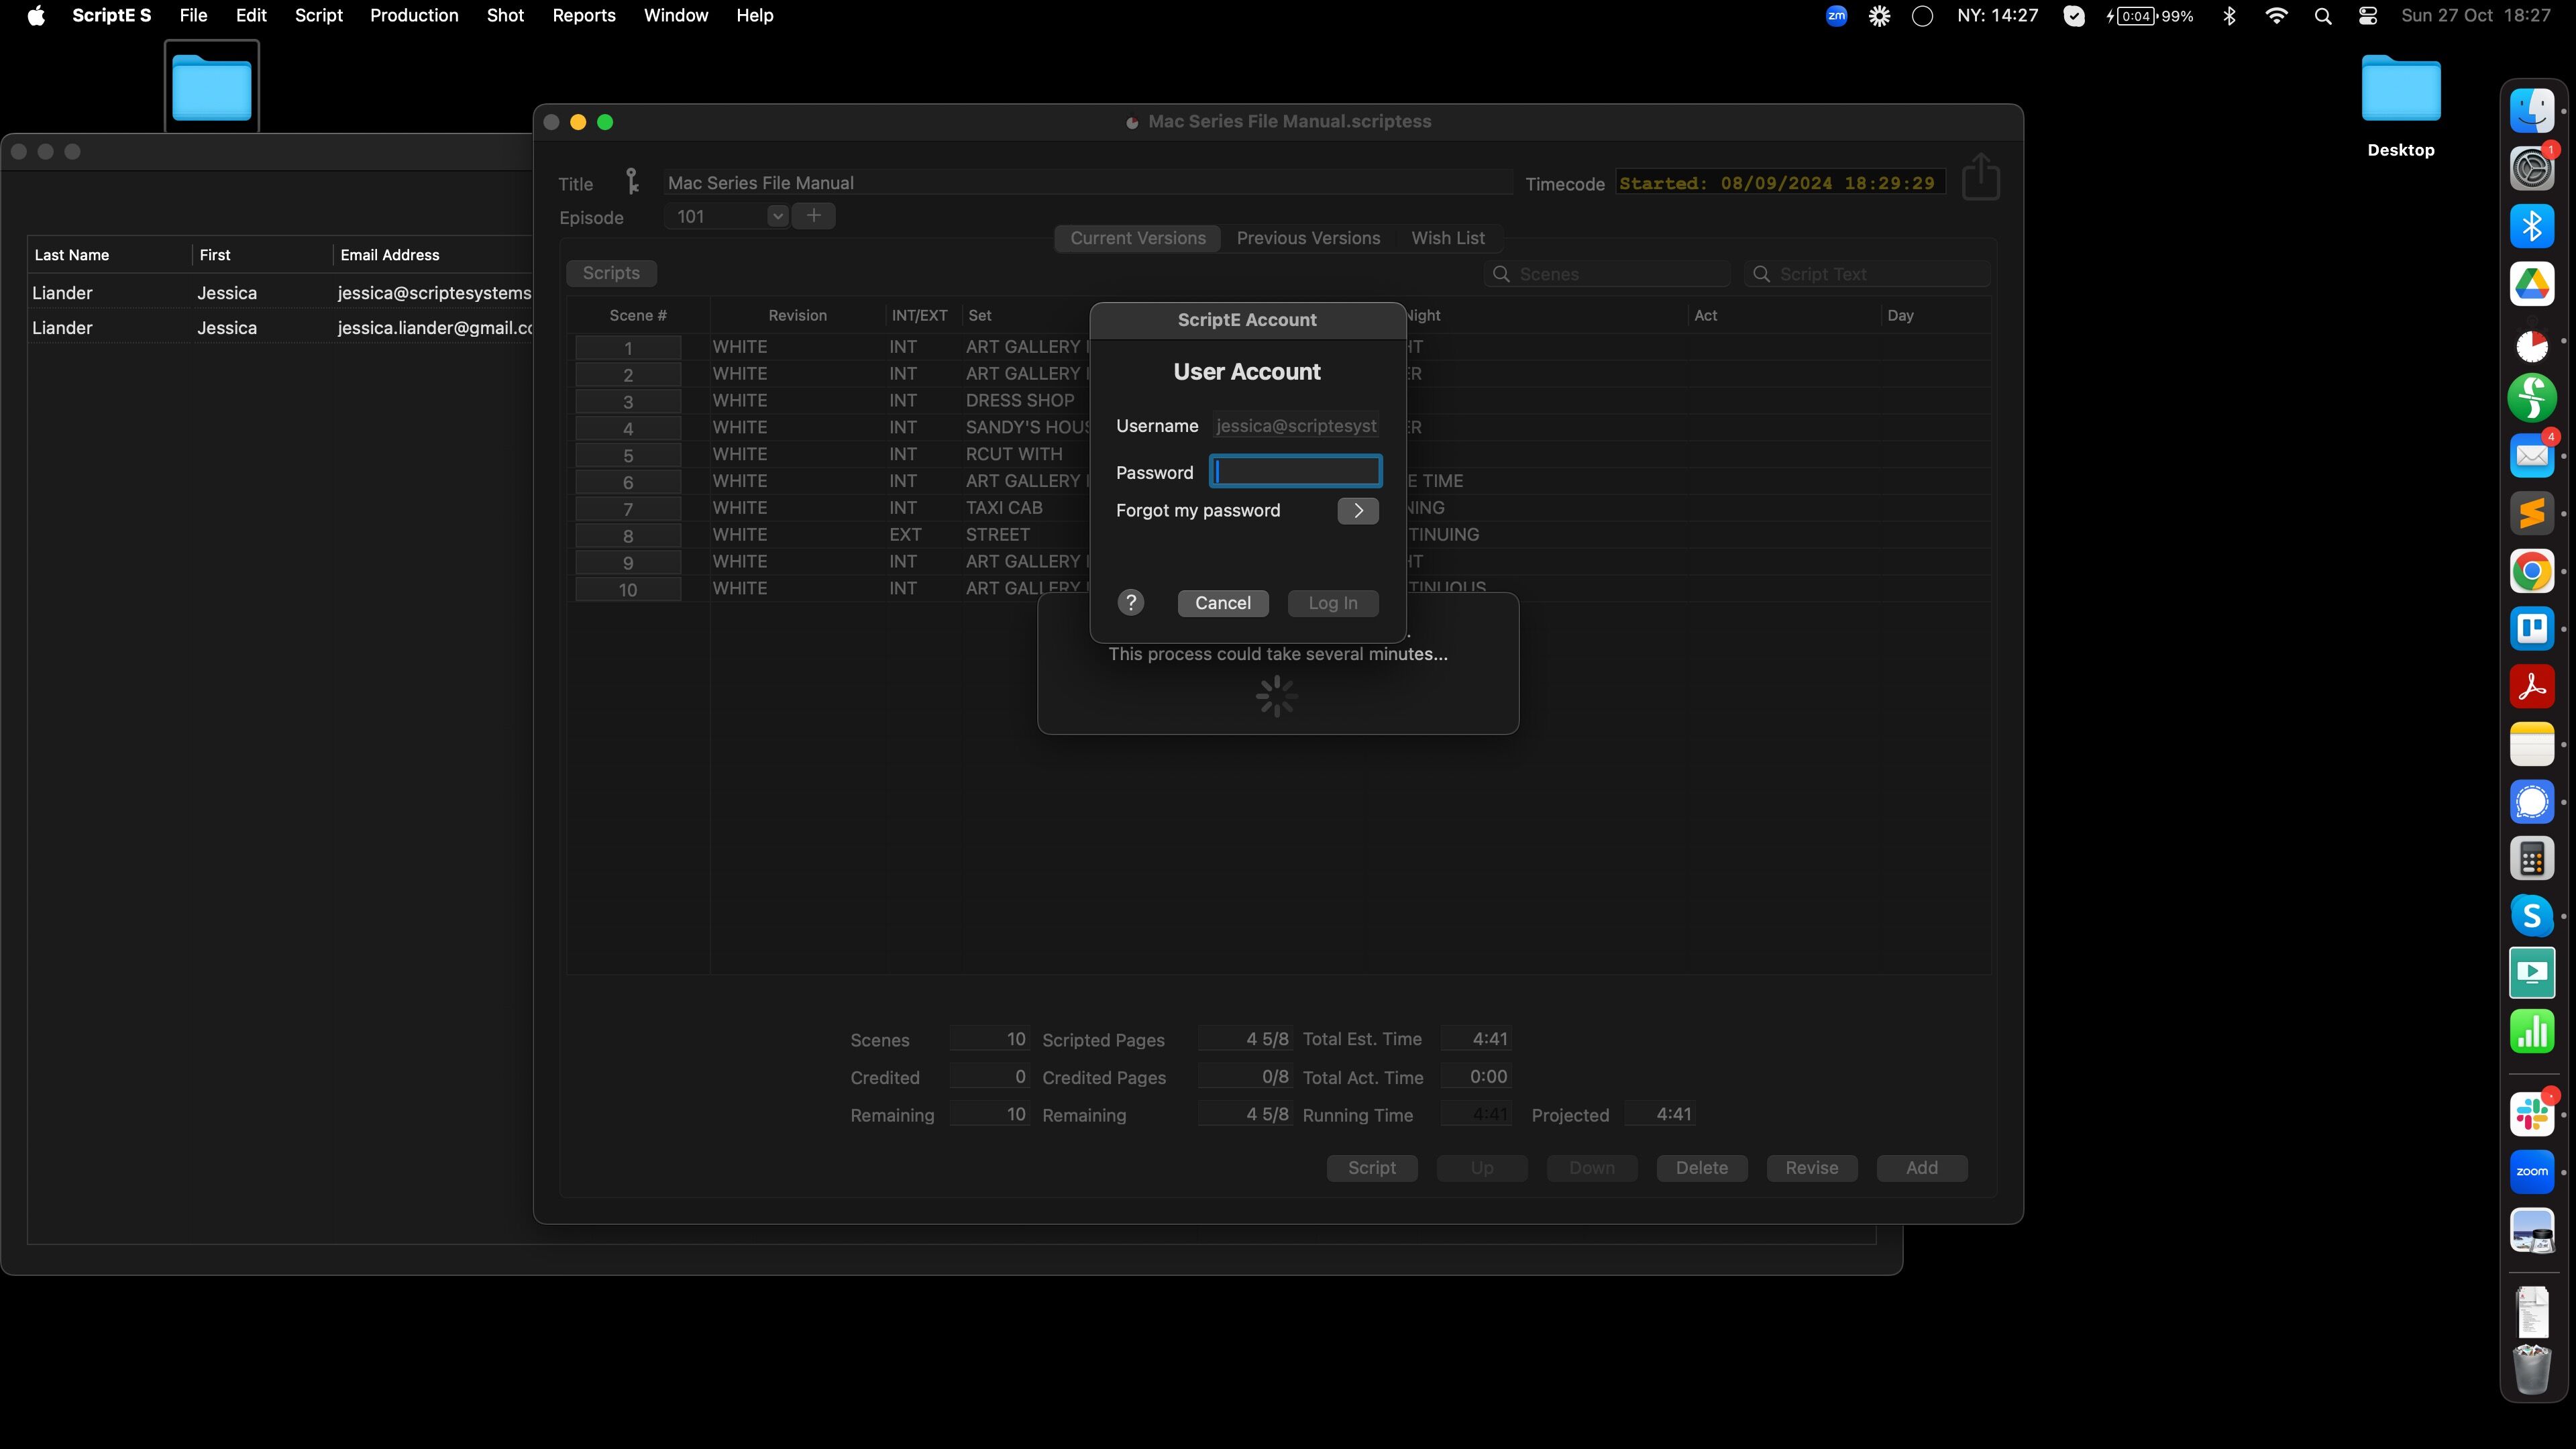Viewport: 2576px width, 1449px height.
Task: Open the Production menu
Action: click(x=414, y=16)
